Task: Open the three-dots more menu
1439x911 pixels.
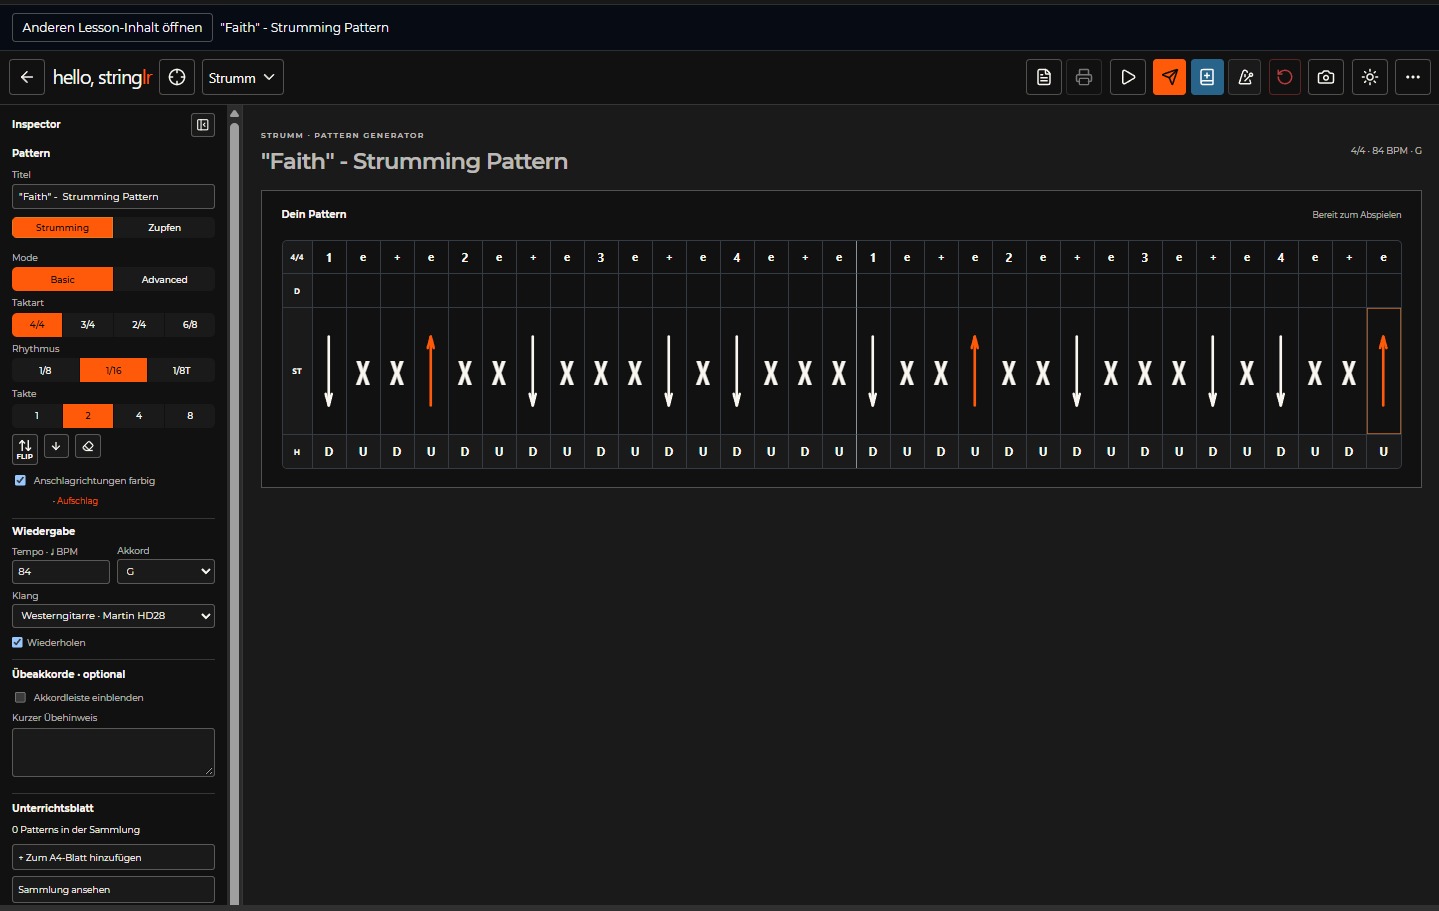Action: coord(1413,77)
